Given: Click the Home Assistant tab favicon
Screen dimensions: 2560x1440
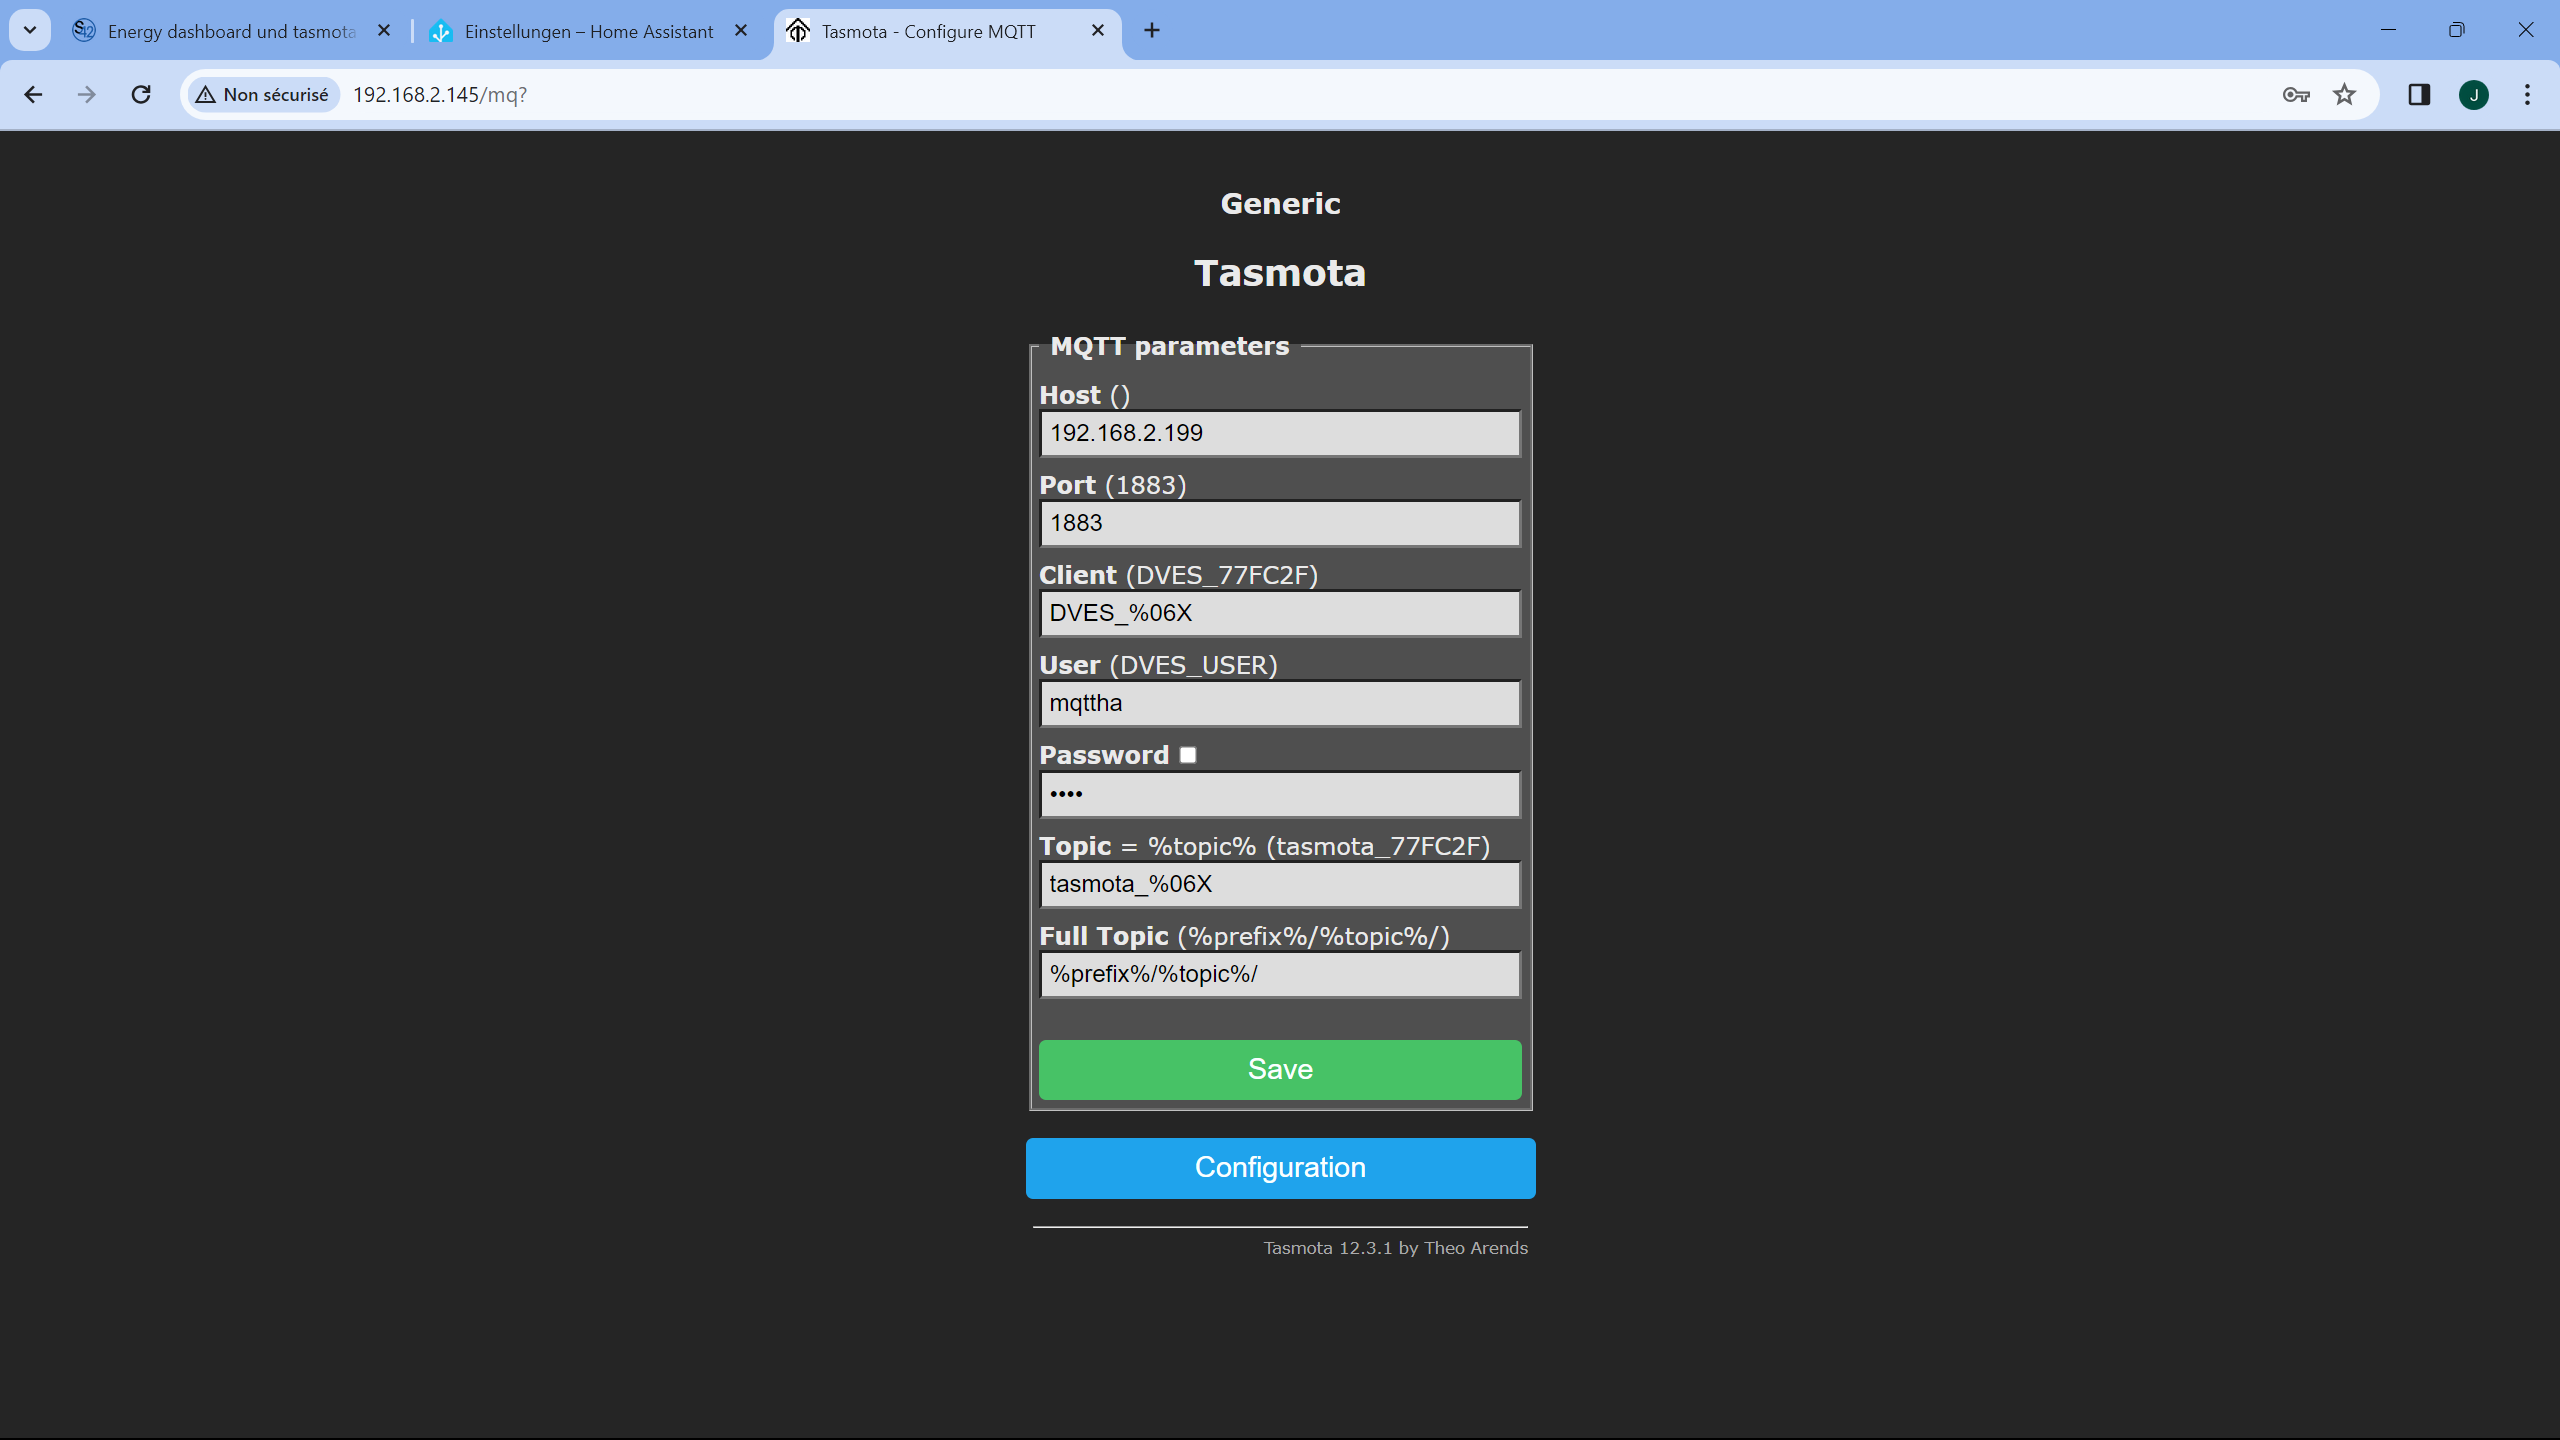Looking at the screenshot, I should (441, 31).
